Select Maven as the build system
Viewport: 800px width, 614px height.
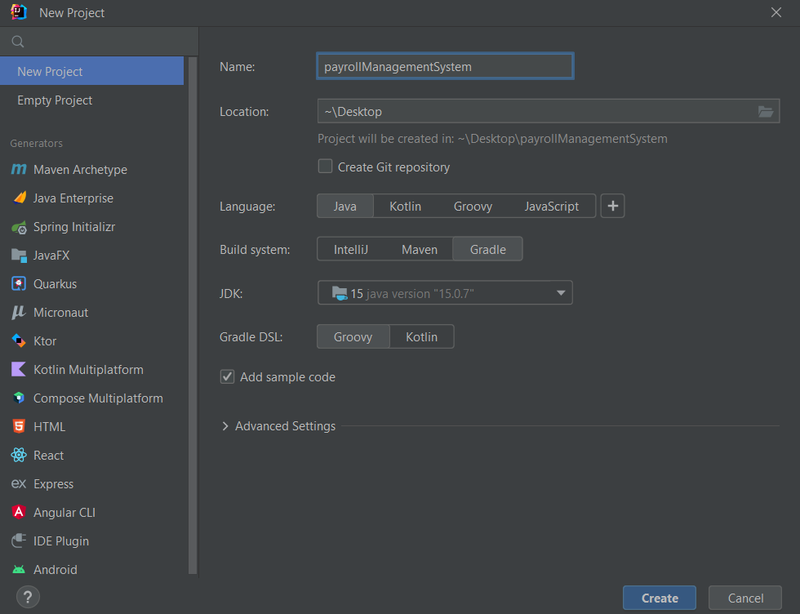pos(419,248)
